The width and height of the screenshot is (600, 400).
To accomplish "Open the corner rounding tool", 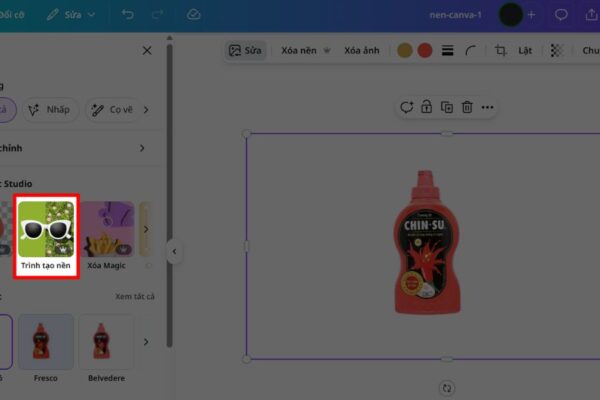I will [470, 50].
